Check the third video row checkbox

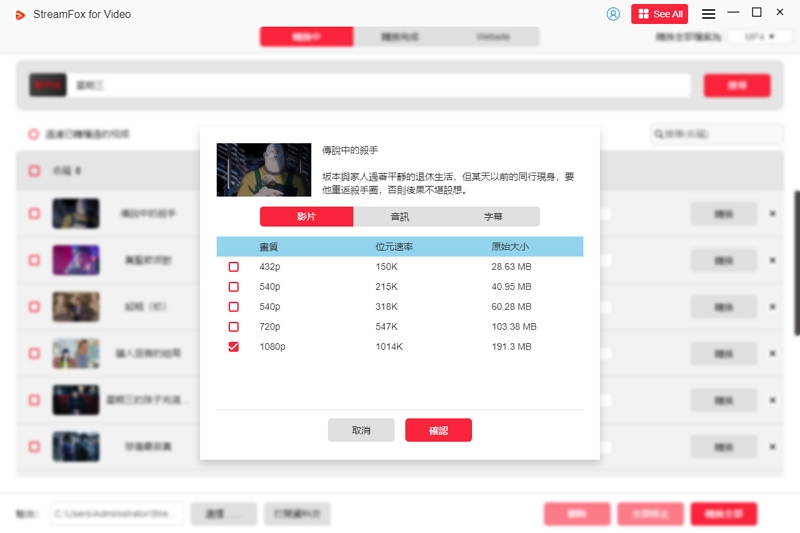[34, 307]
